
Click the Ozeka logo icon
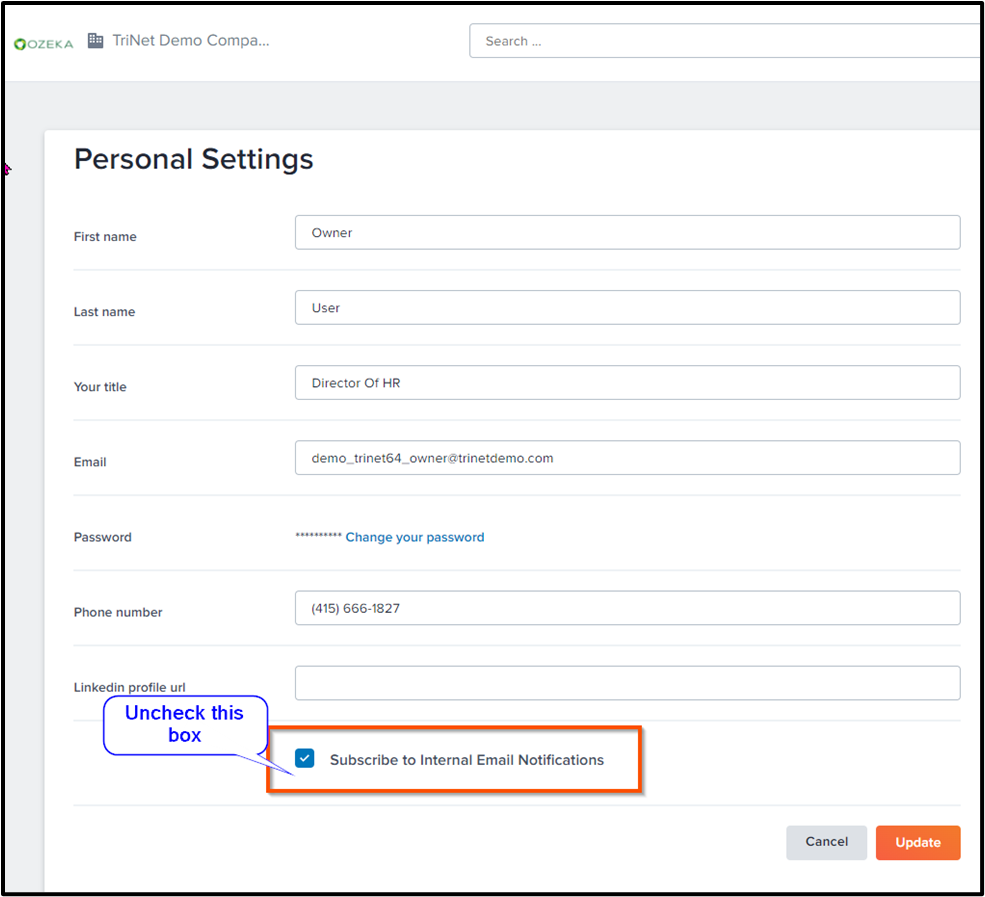[43, 44]
